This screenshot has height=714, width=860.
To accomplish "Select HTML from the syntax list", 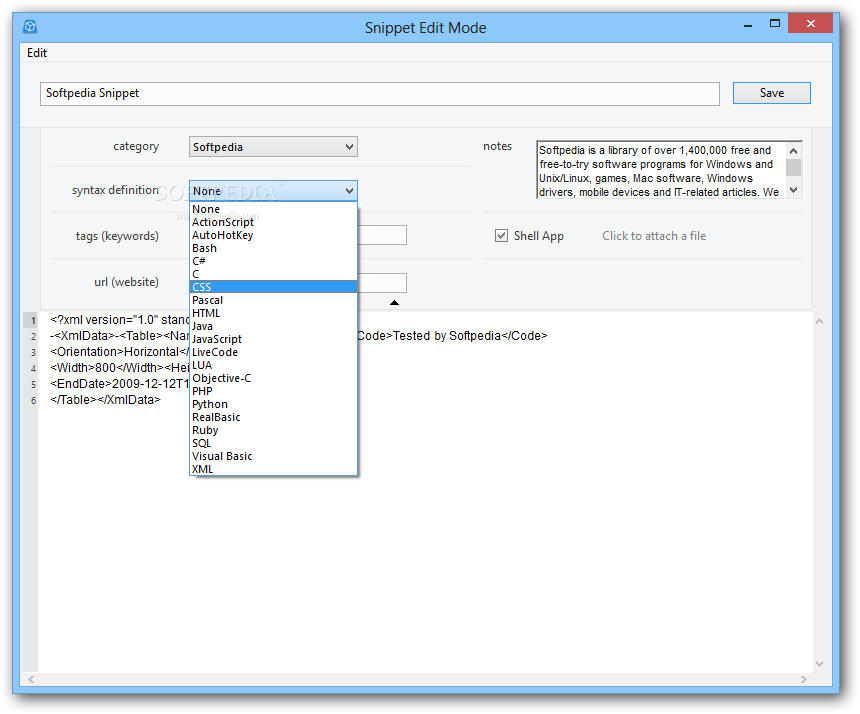I will pos(273,313).
